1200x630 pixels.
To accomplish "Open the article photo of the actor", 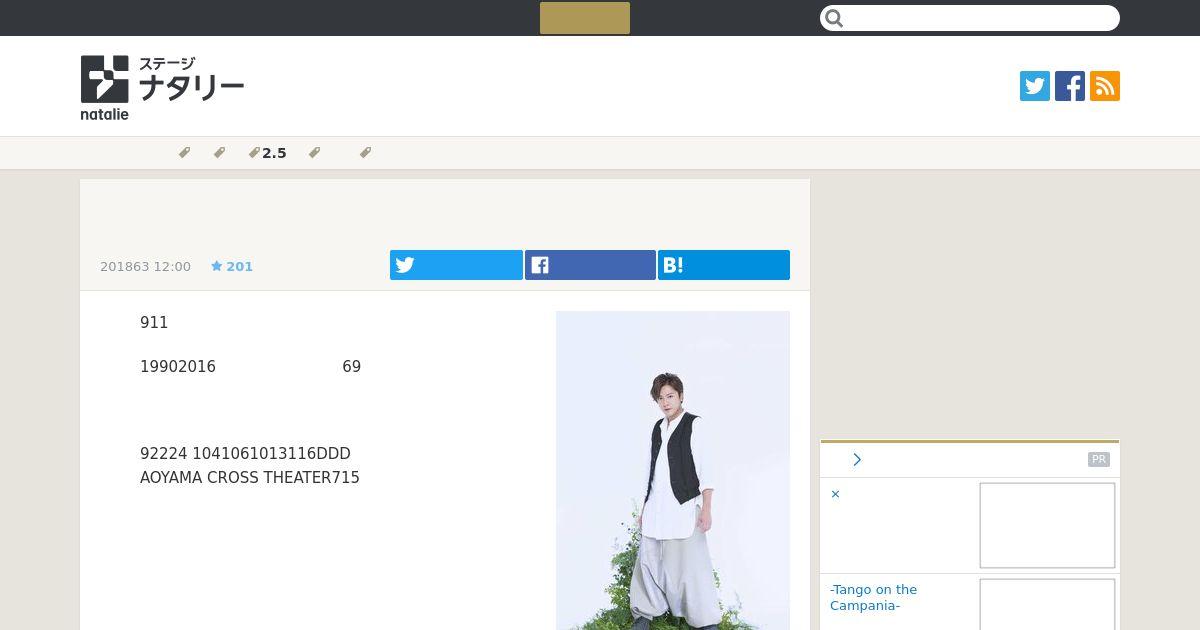I will (673, 470).
